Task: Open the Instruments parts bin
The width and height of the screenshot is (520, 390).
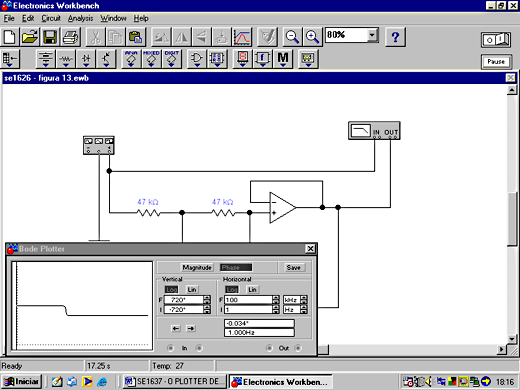Action: tap(308, 59)
